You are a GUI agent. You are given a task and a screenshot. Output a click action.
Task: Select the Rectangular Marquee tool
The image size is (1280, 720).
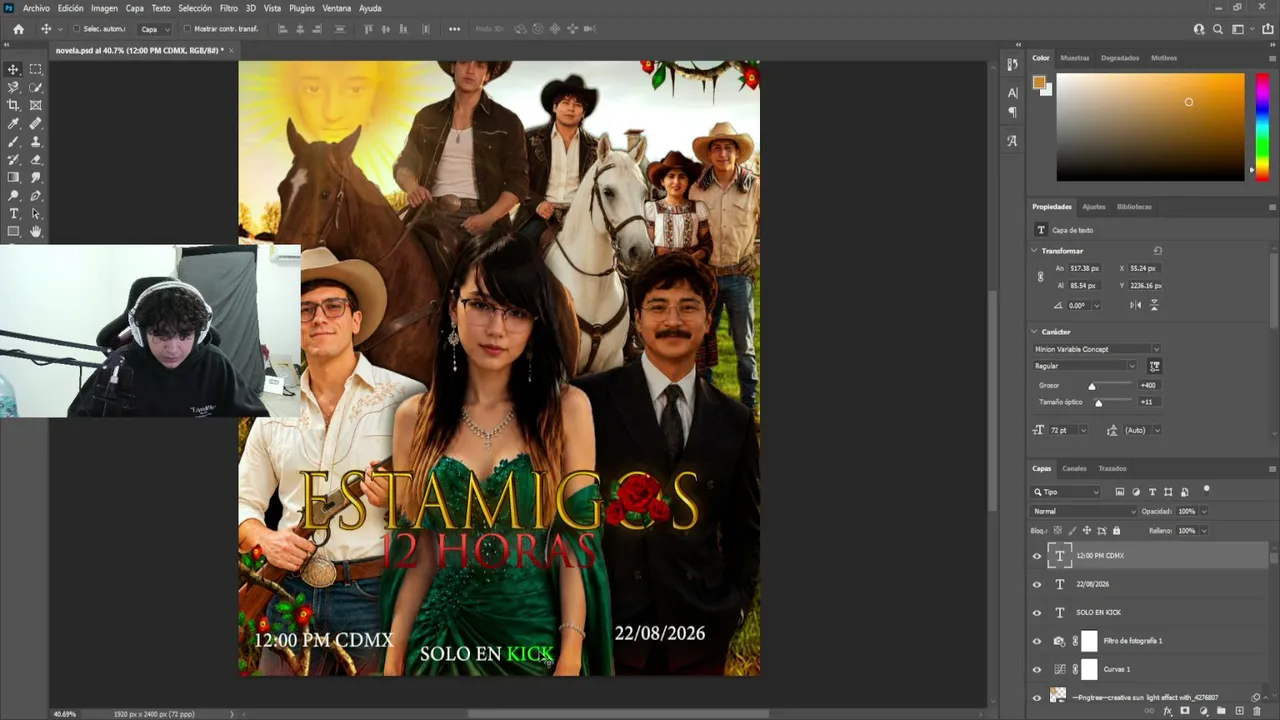click(x=36, y=69)
